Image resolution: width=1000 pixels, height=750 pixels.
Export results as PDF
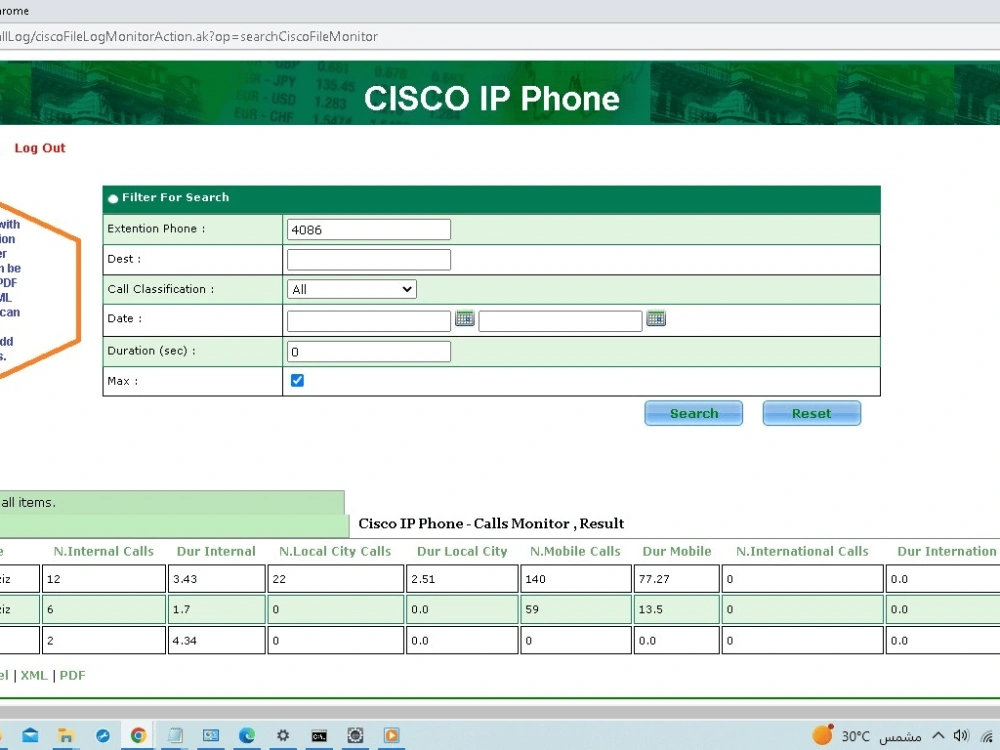point(72,675)
